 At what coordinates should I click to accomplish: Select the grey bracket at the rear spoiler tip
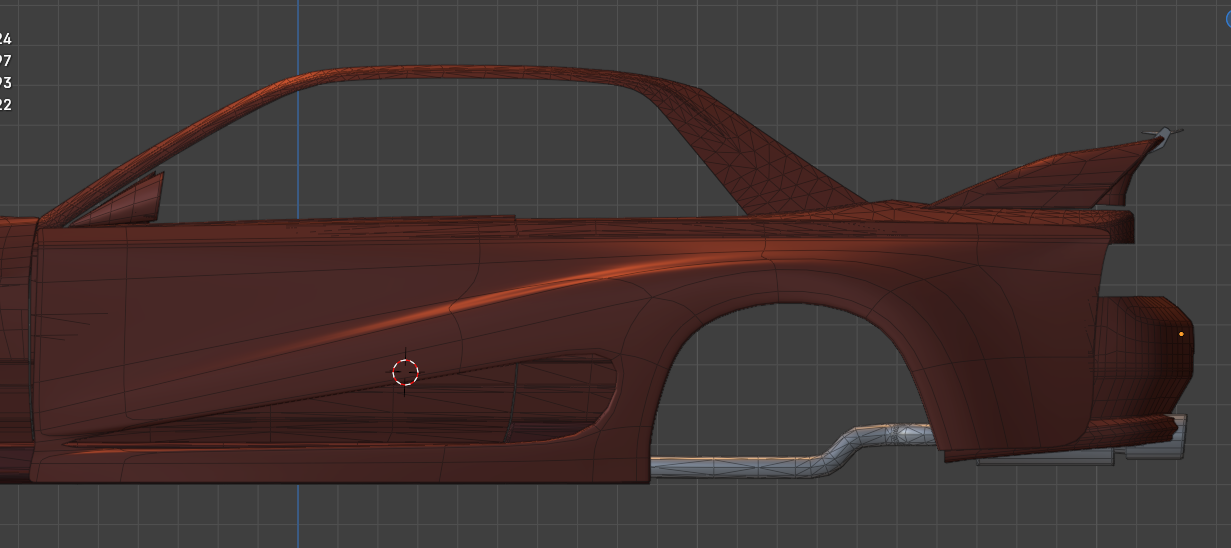[x=1164, y=134]
